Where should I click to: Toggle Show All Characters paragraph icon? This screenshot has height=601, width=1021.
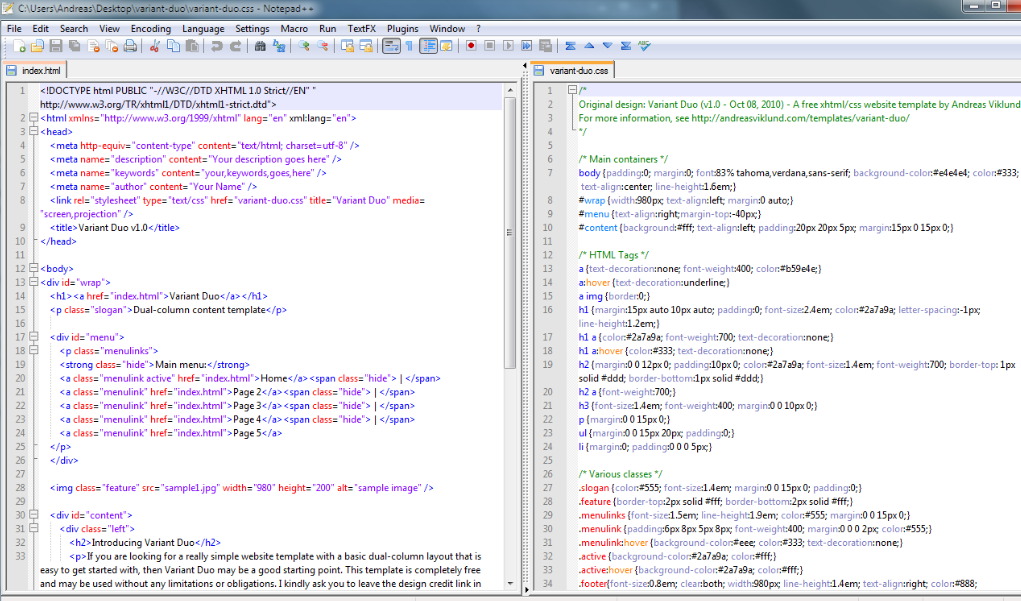(410, 46)
